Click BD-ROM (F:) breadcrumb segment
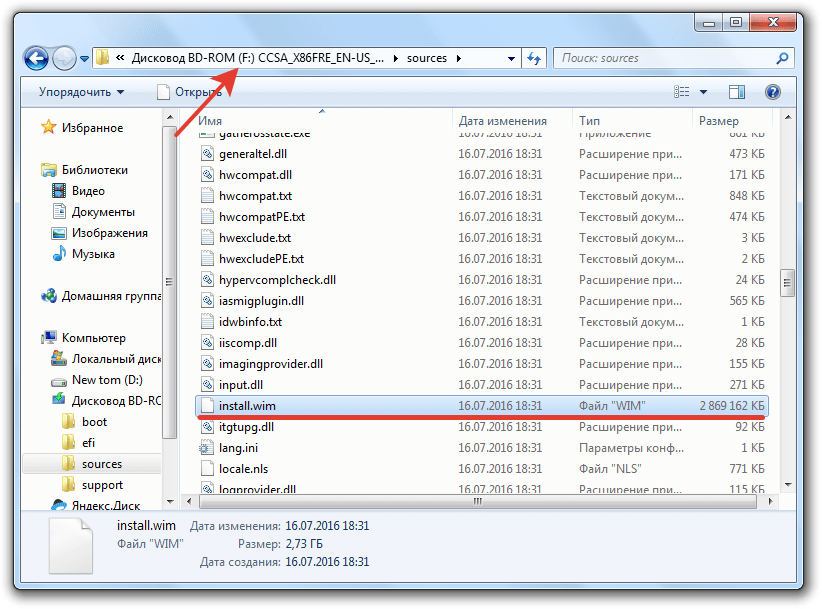Image resolution: width=822 pixels, height=609 pixels. [x=257, y=58]
